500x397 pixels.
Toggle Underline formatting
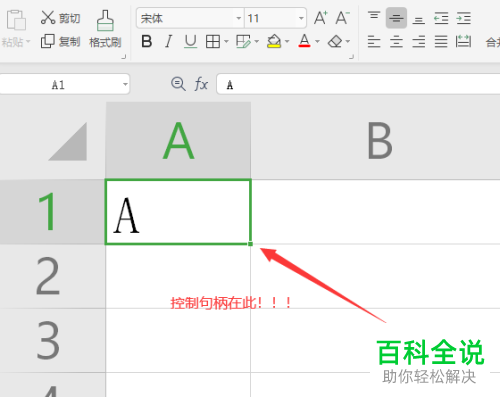click(x=191, y=42)
